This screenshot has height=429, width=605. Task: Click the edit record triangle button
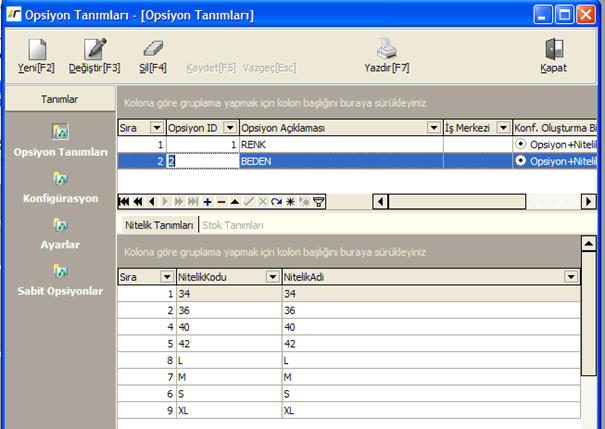(x=235, y=201)
